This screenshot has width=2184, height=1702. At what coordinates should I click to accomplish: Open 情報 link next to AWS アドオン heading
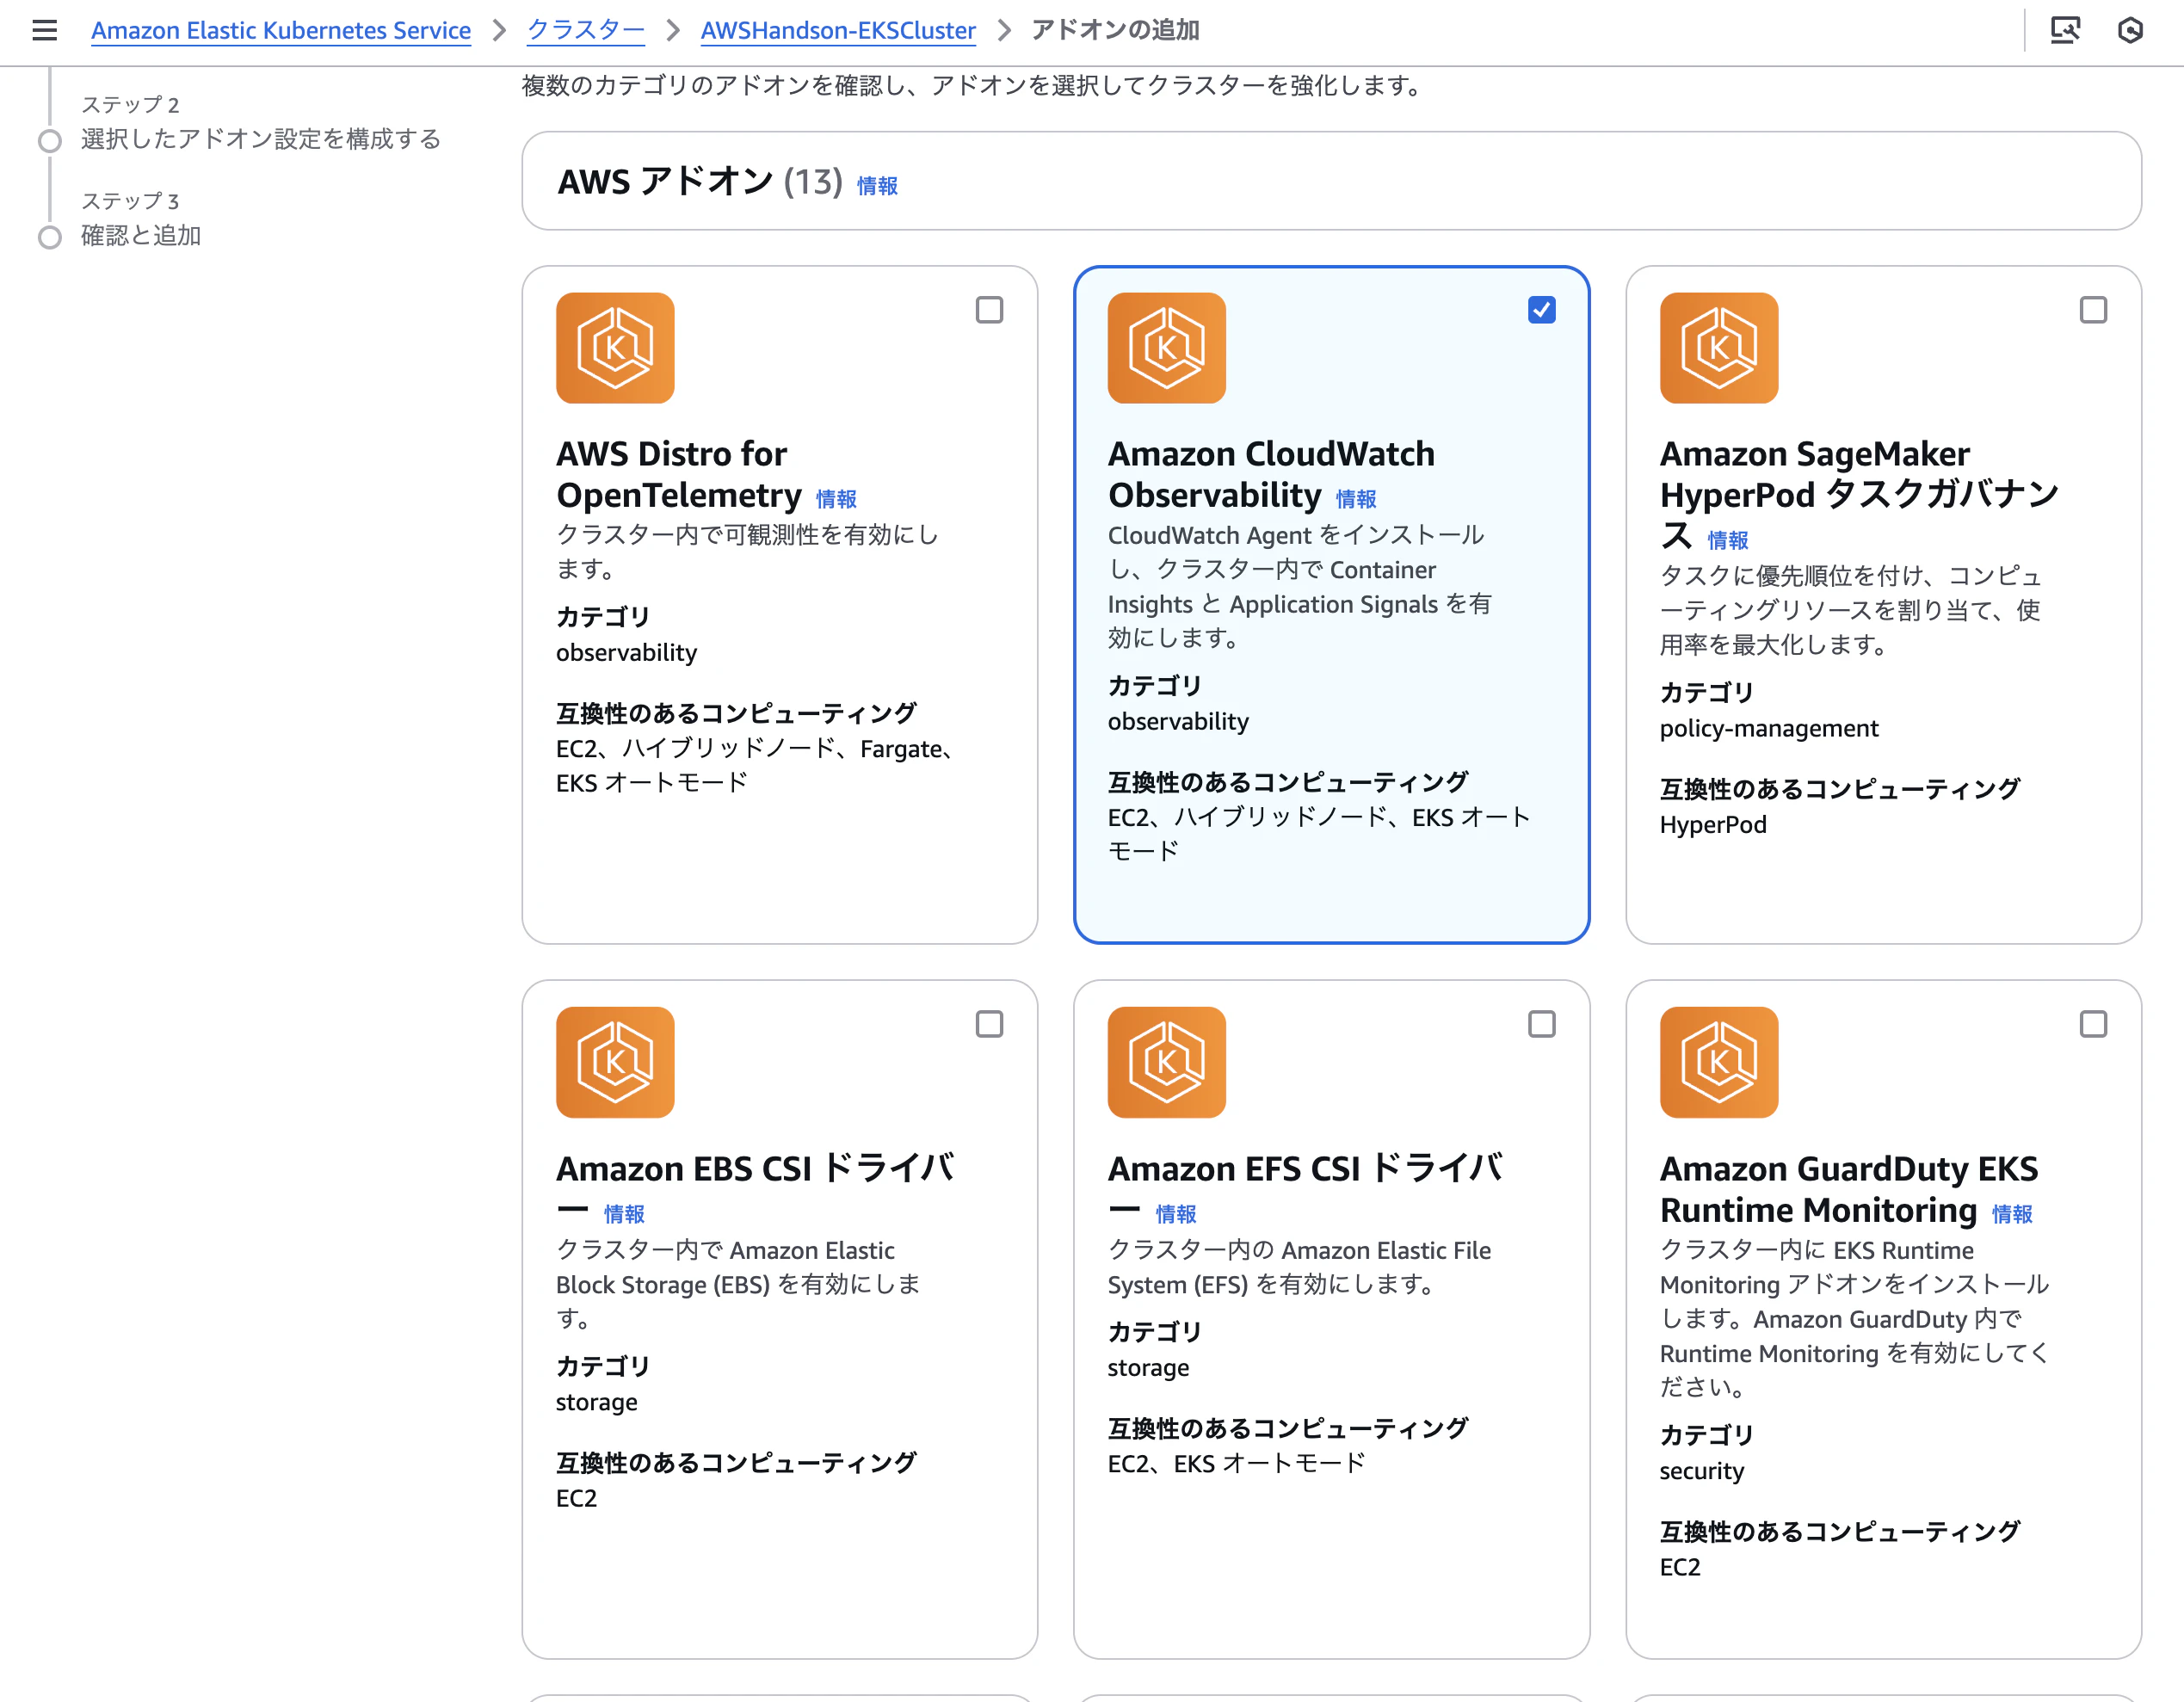[877, 186]
